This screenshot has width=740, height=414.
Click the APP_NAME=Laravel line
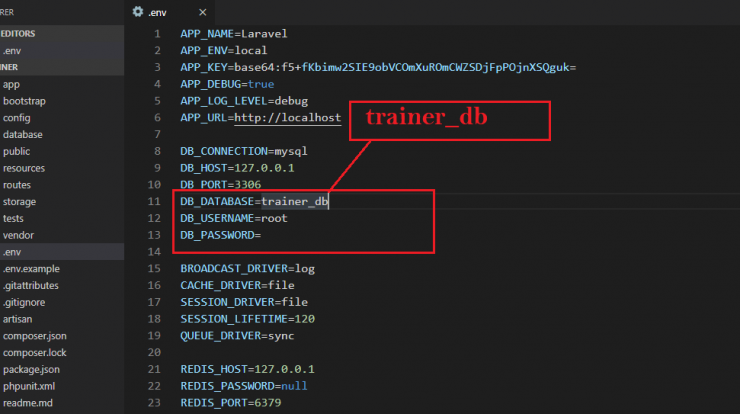coord(234,34)
